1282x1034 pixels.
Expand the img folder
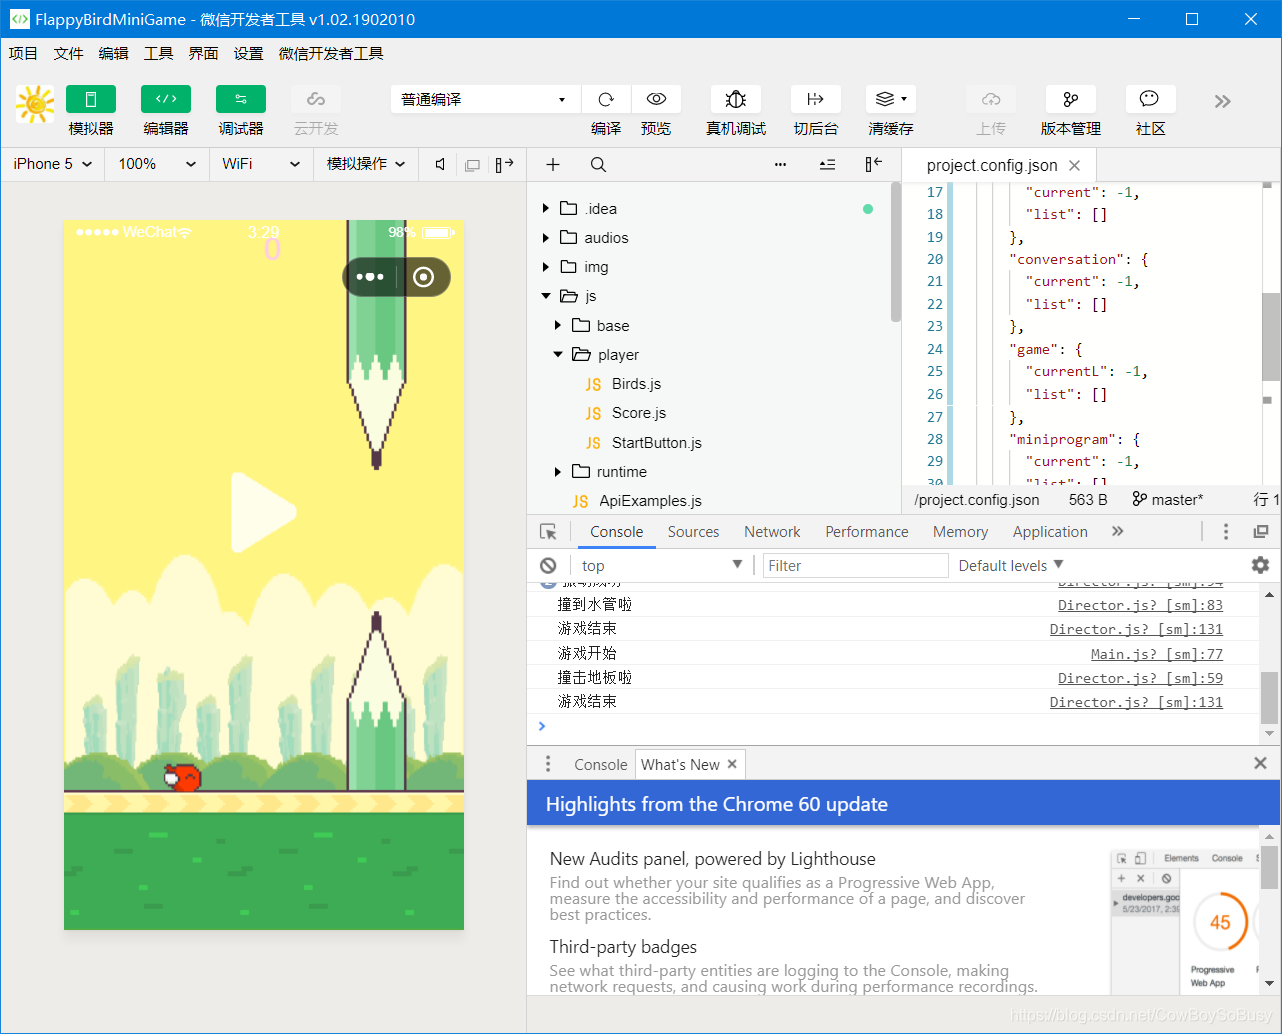click(x=546, y=267)
